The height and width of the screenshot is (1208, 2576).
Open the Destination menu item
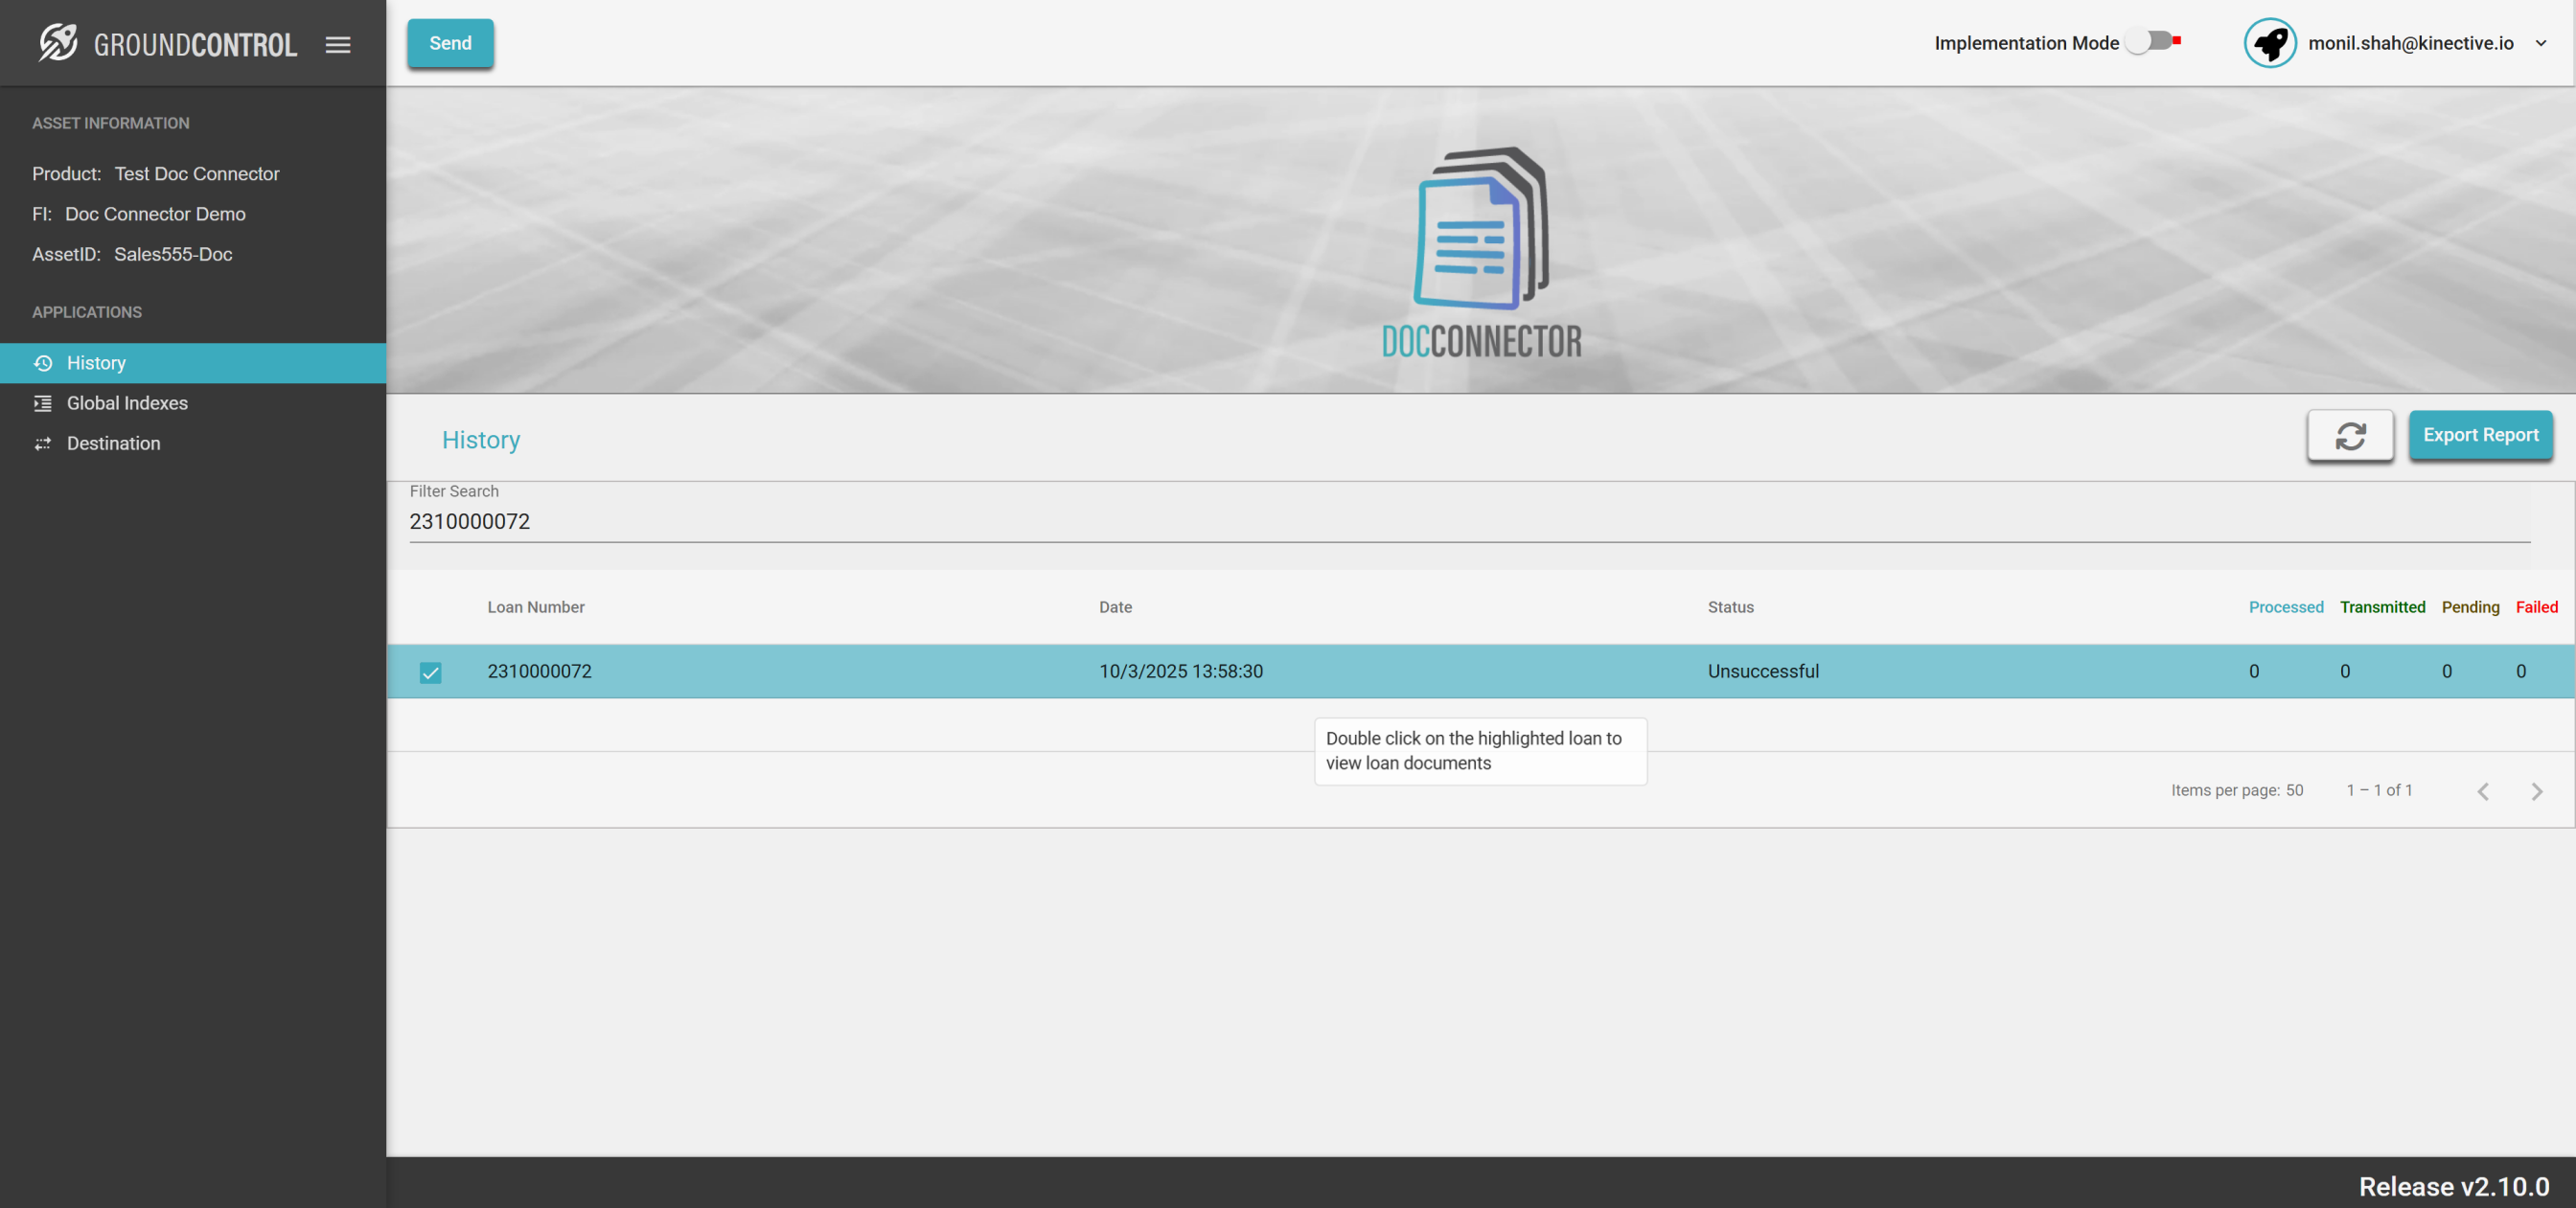tap(113, 443)
